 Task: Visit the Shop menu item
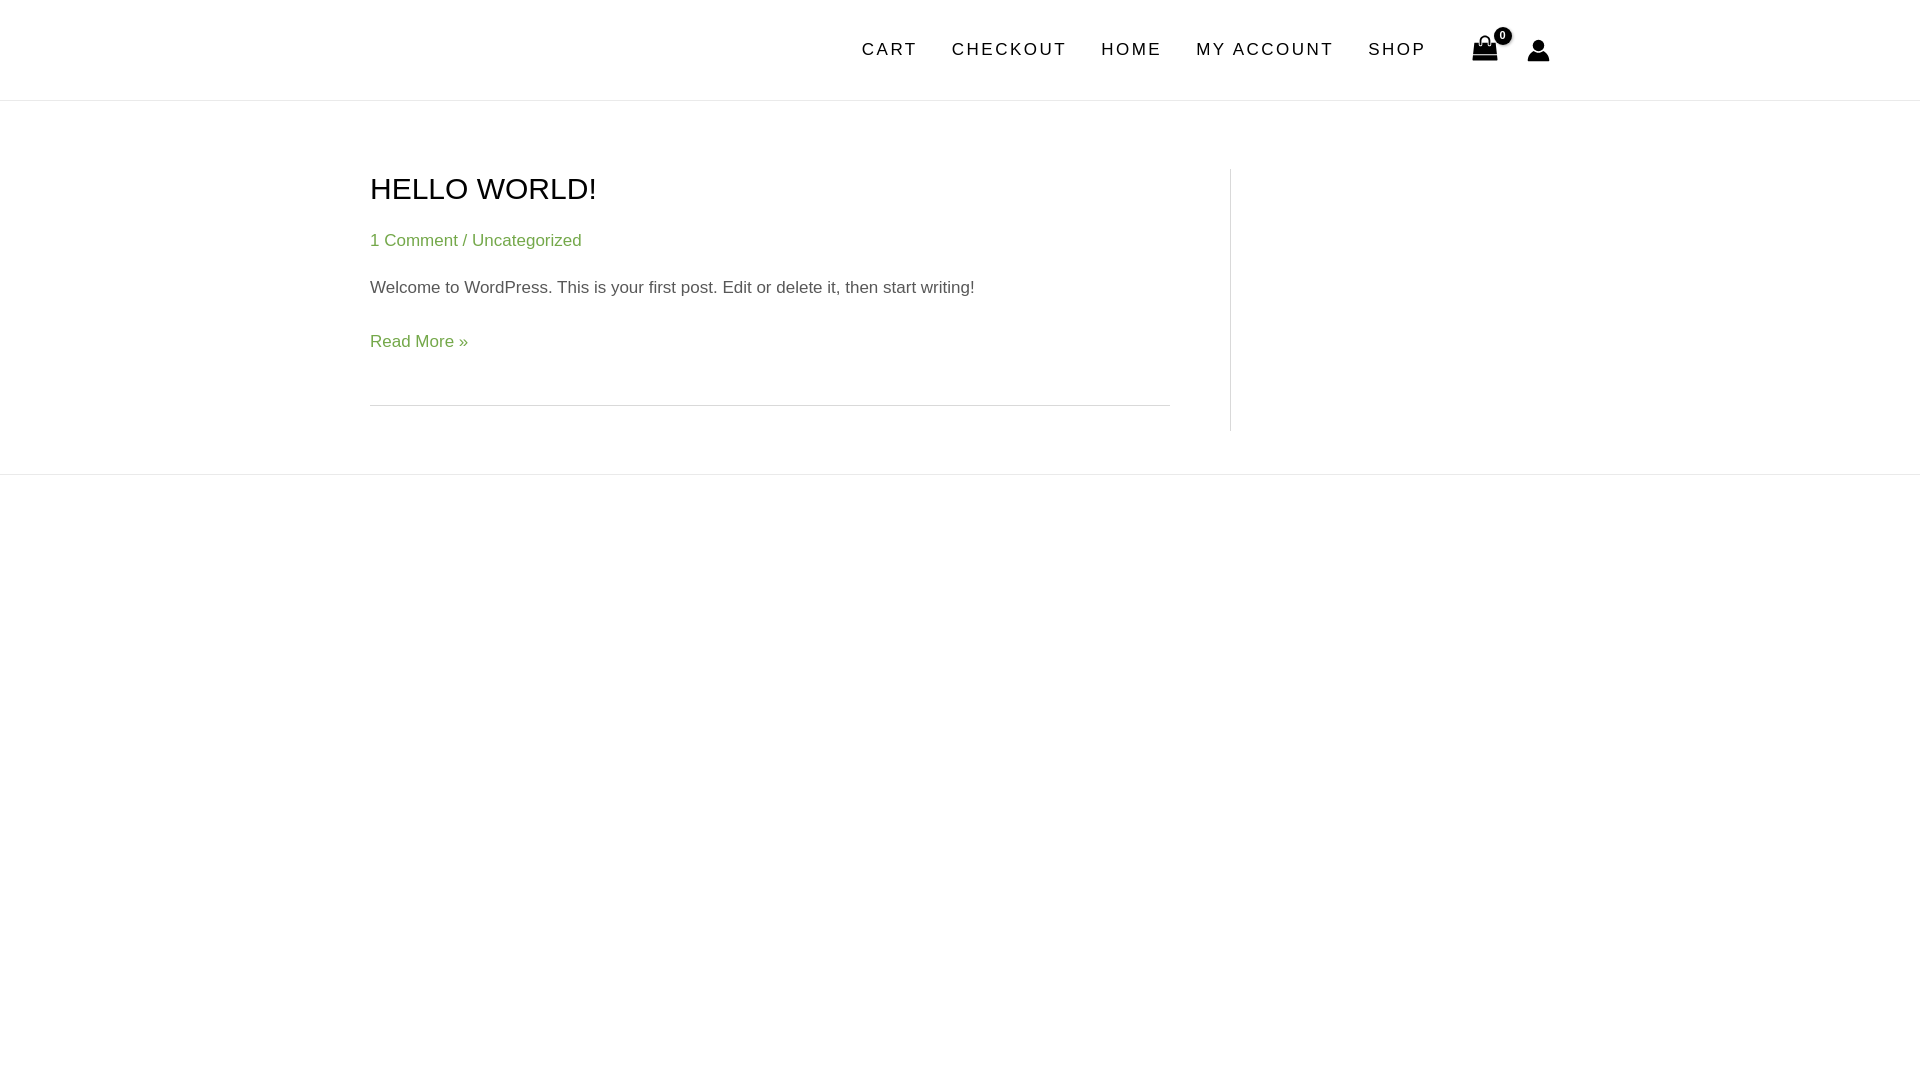[x=1396, y=50]
